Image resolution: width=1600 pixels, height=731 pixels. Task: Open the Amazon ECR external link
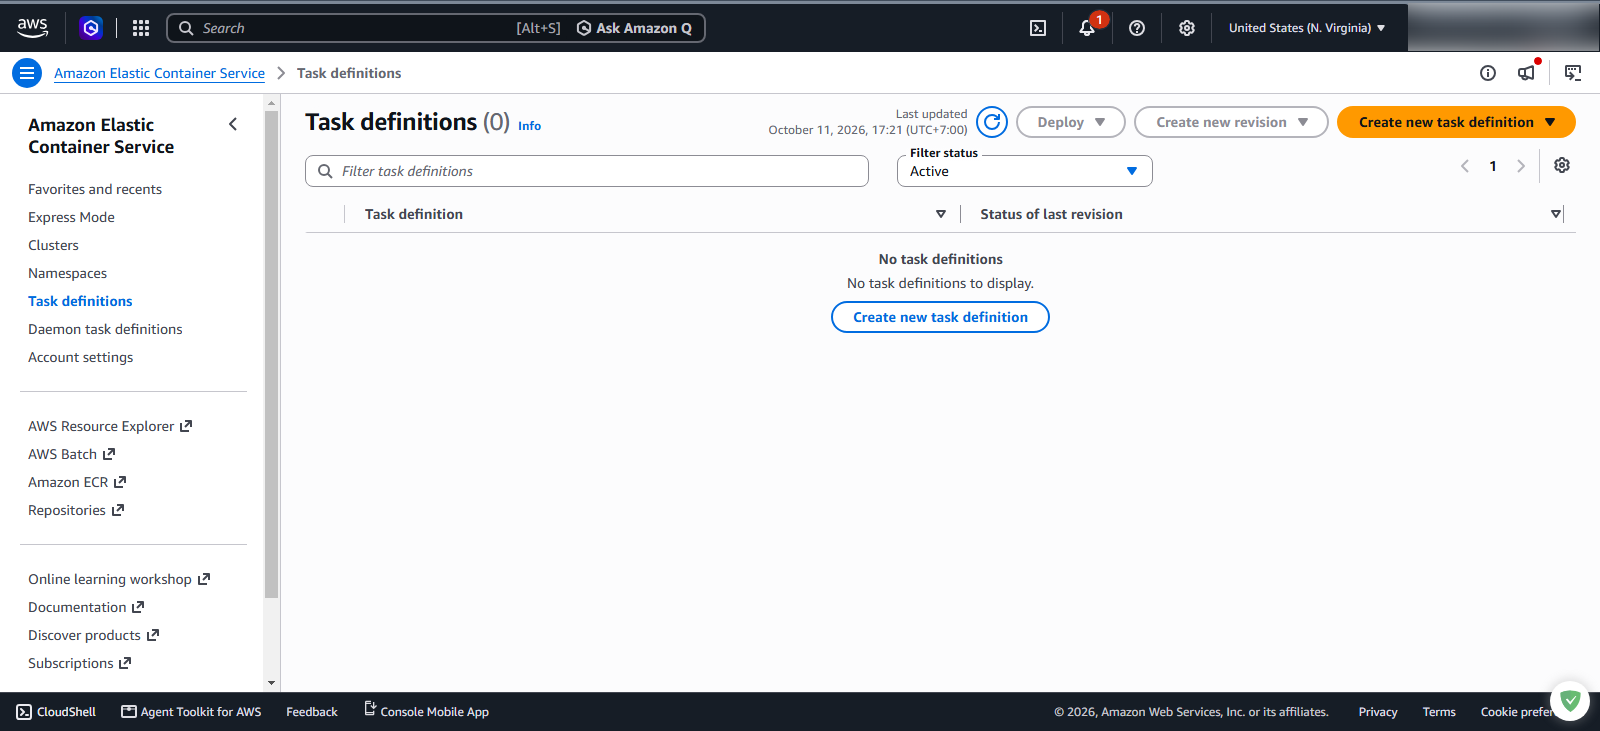[x=77, y=482]
